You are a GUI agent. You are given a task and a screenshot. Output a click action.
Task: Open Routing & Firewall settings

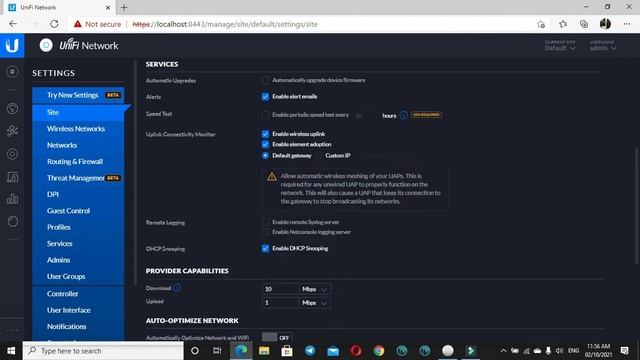(78, 162)
